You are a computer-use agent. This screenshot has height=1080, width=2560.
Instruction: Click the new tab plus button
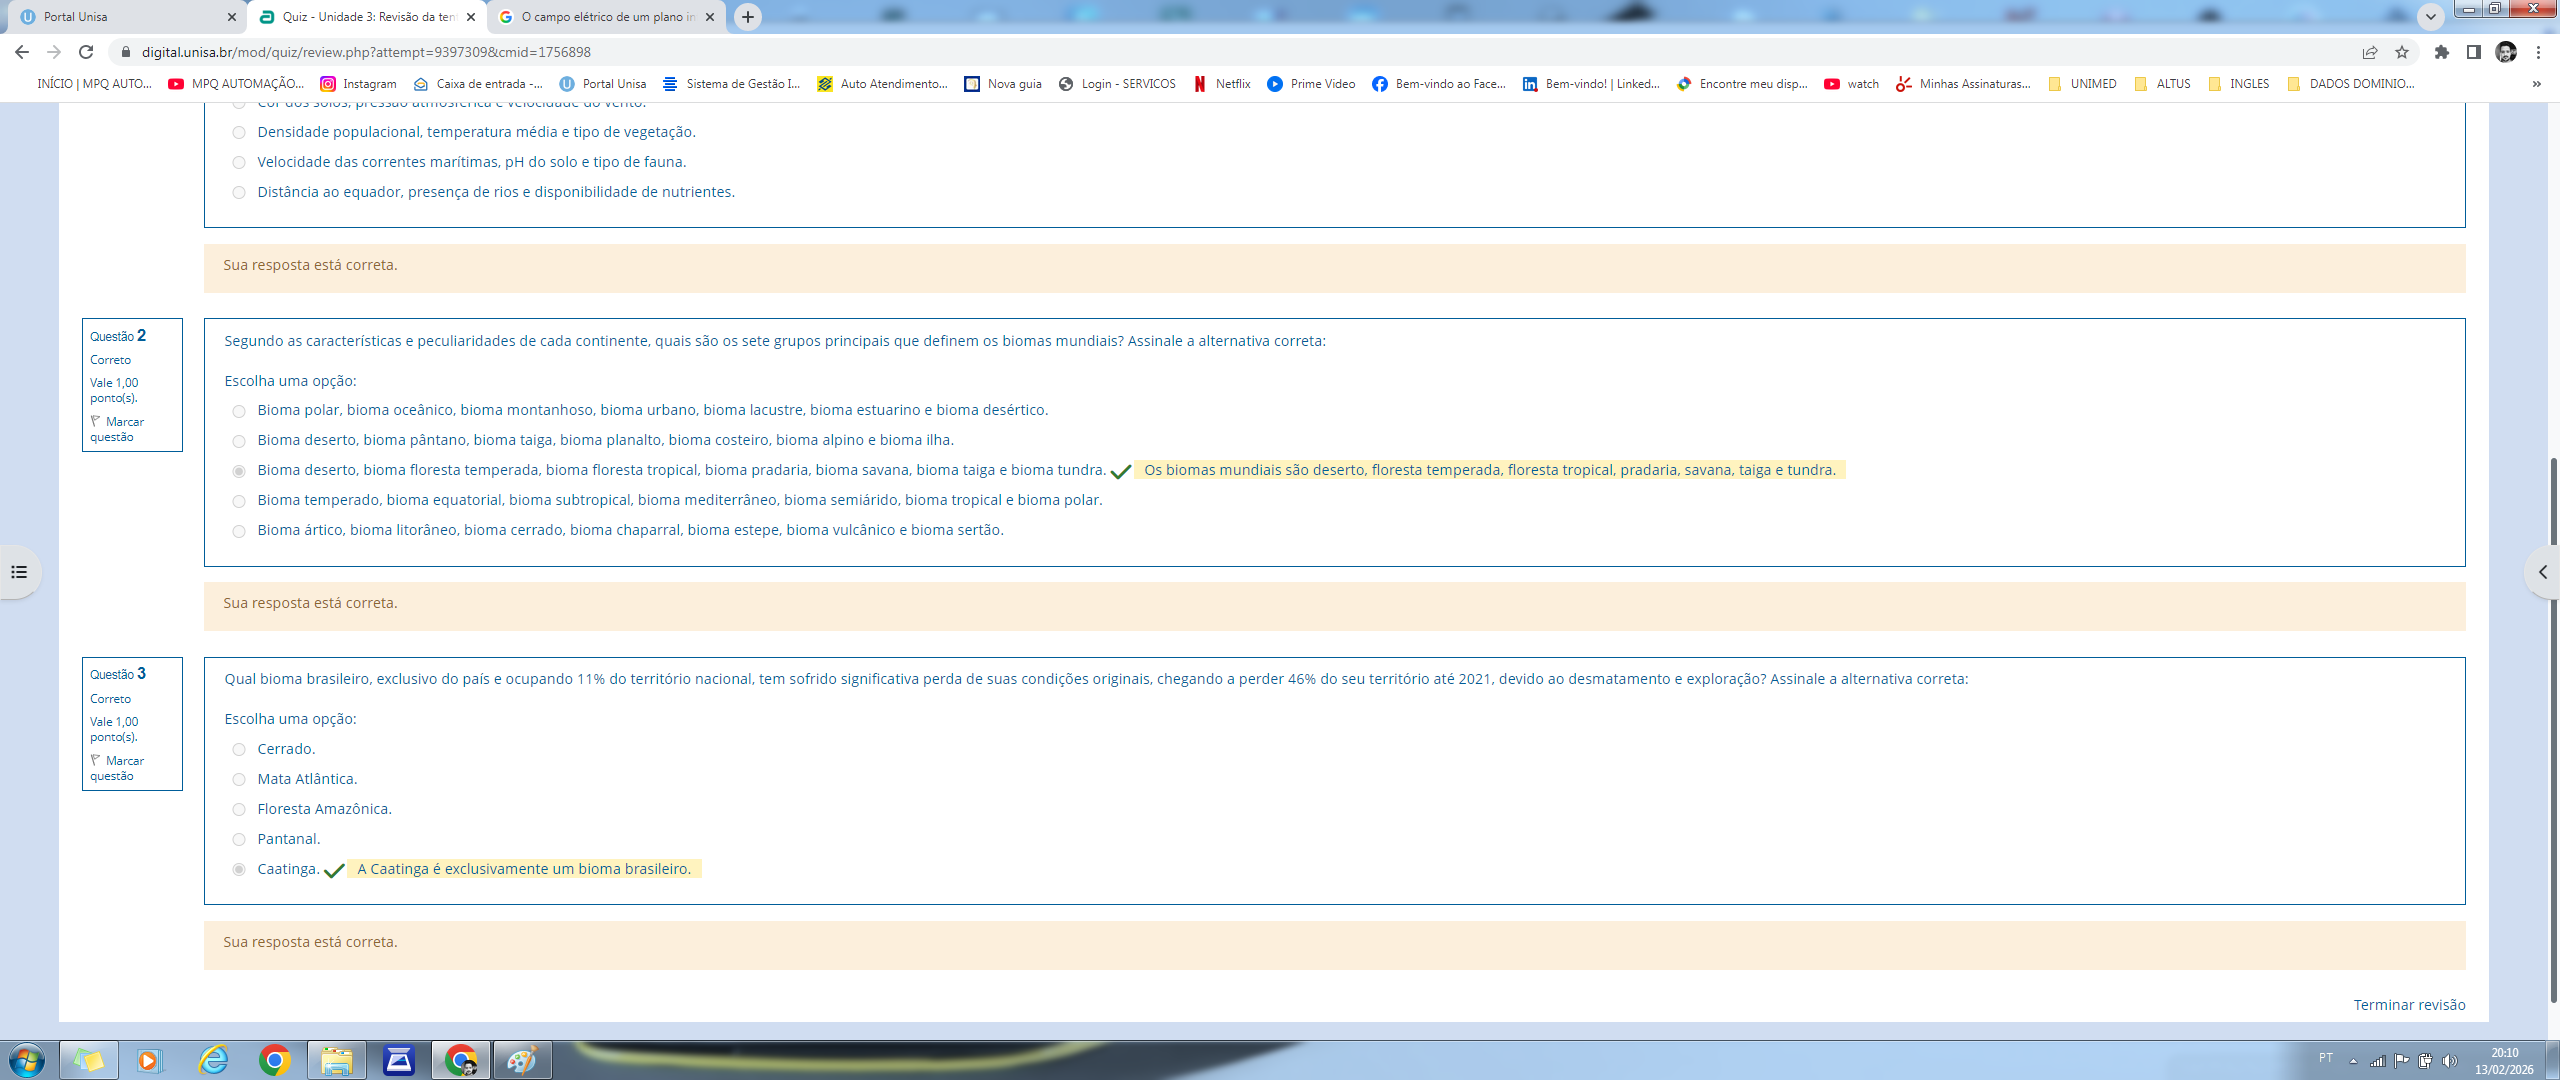pyautogui.click(x=747, y=17)
